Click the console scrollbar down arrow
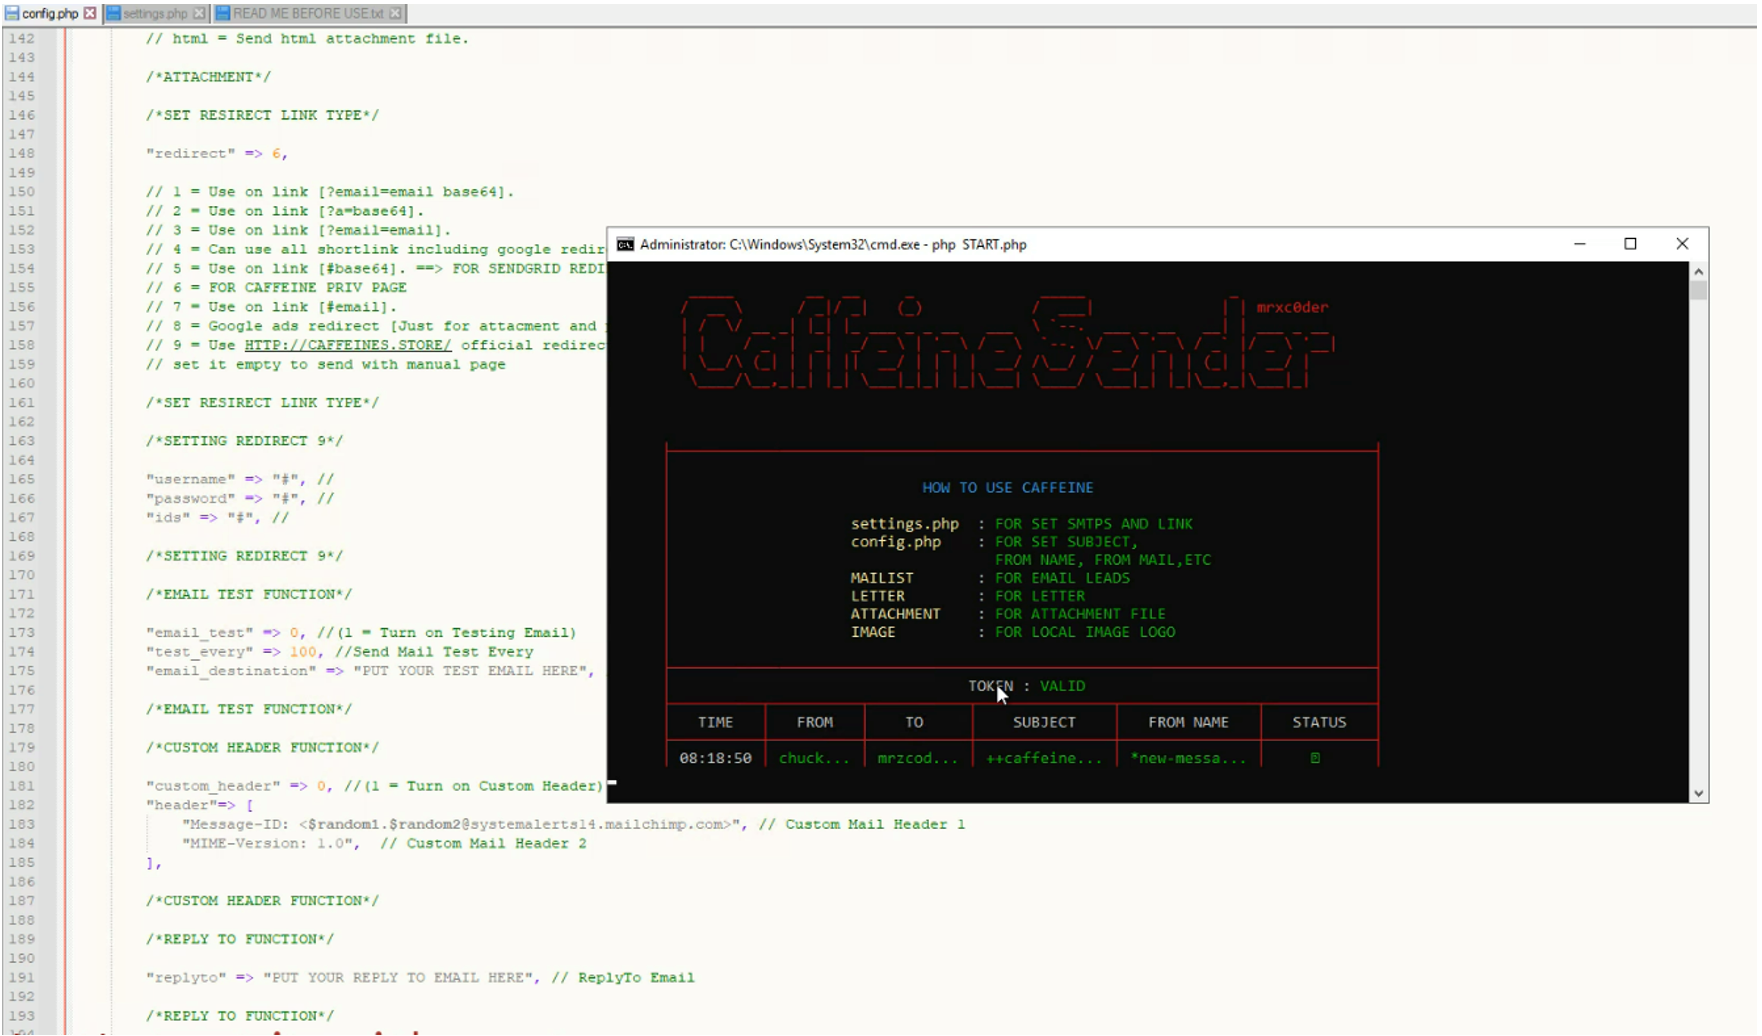 (x=1697, y=791)
